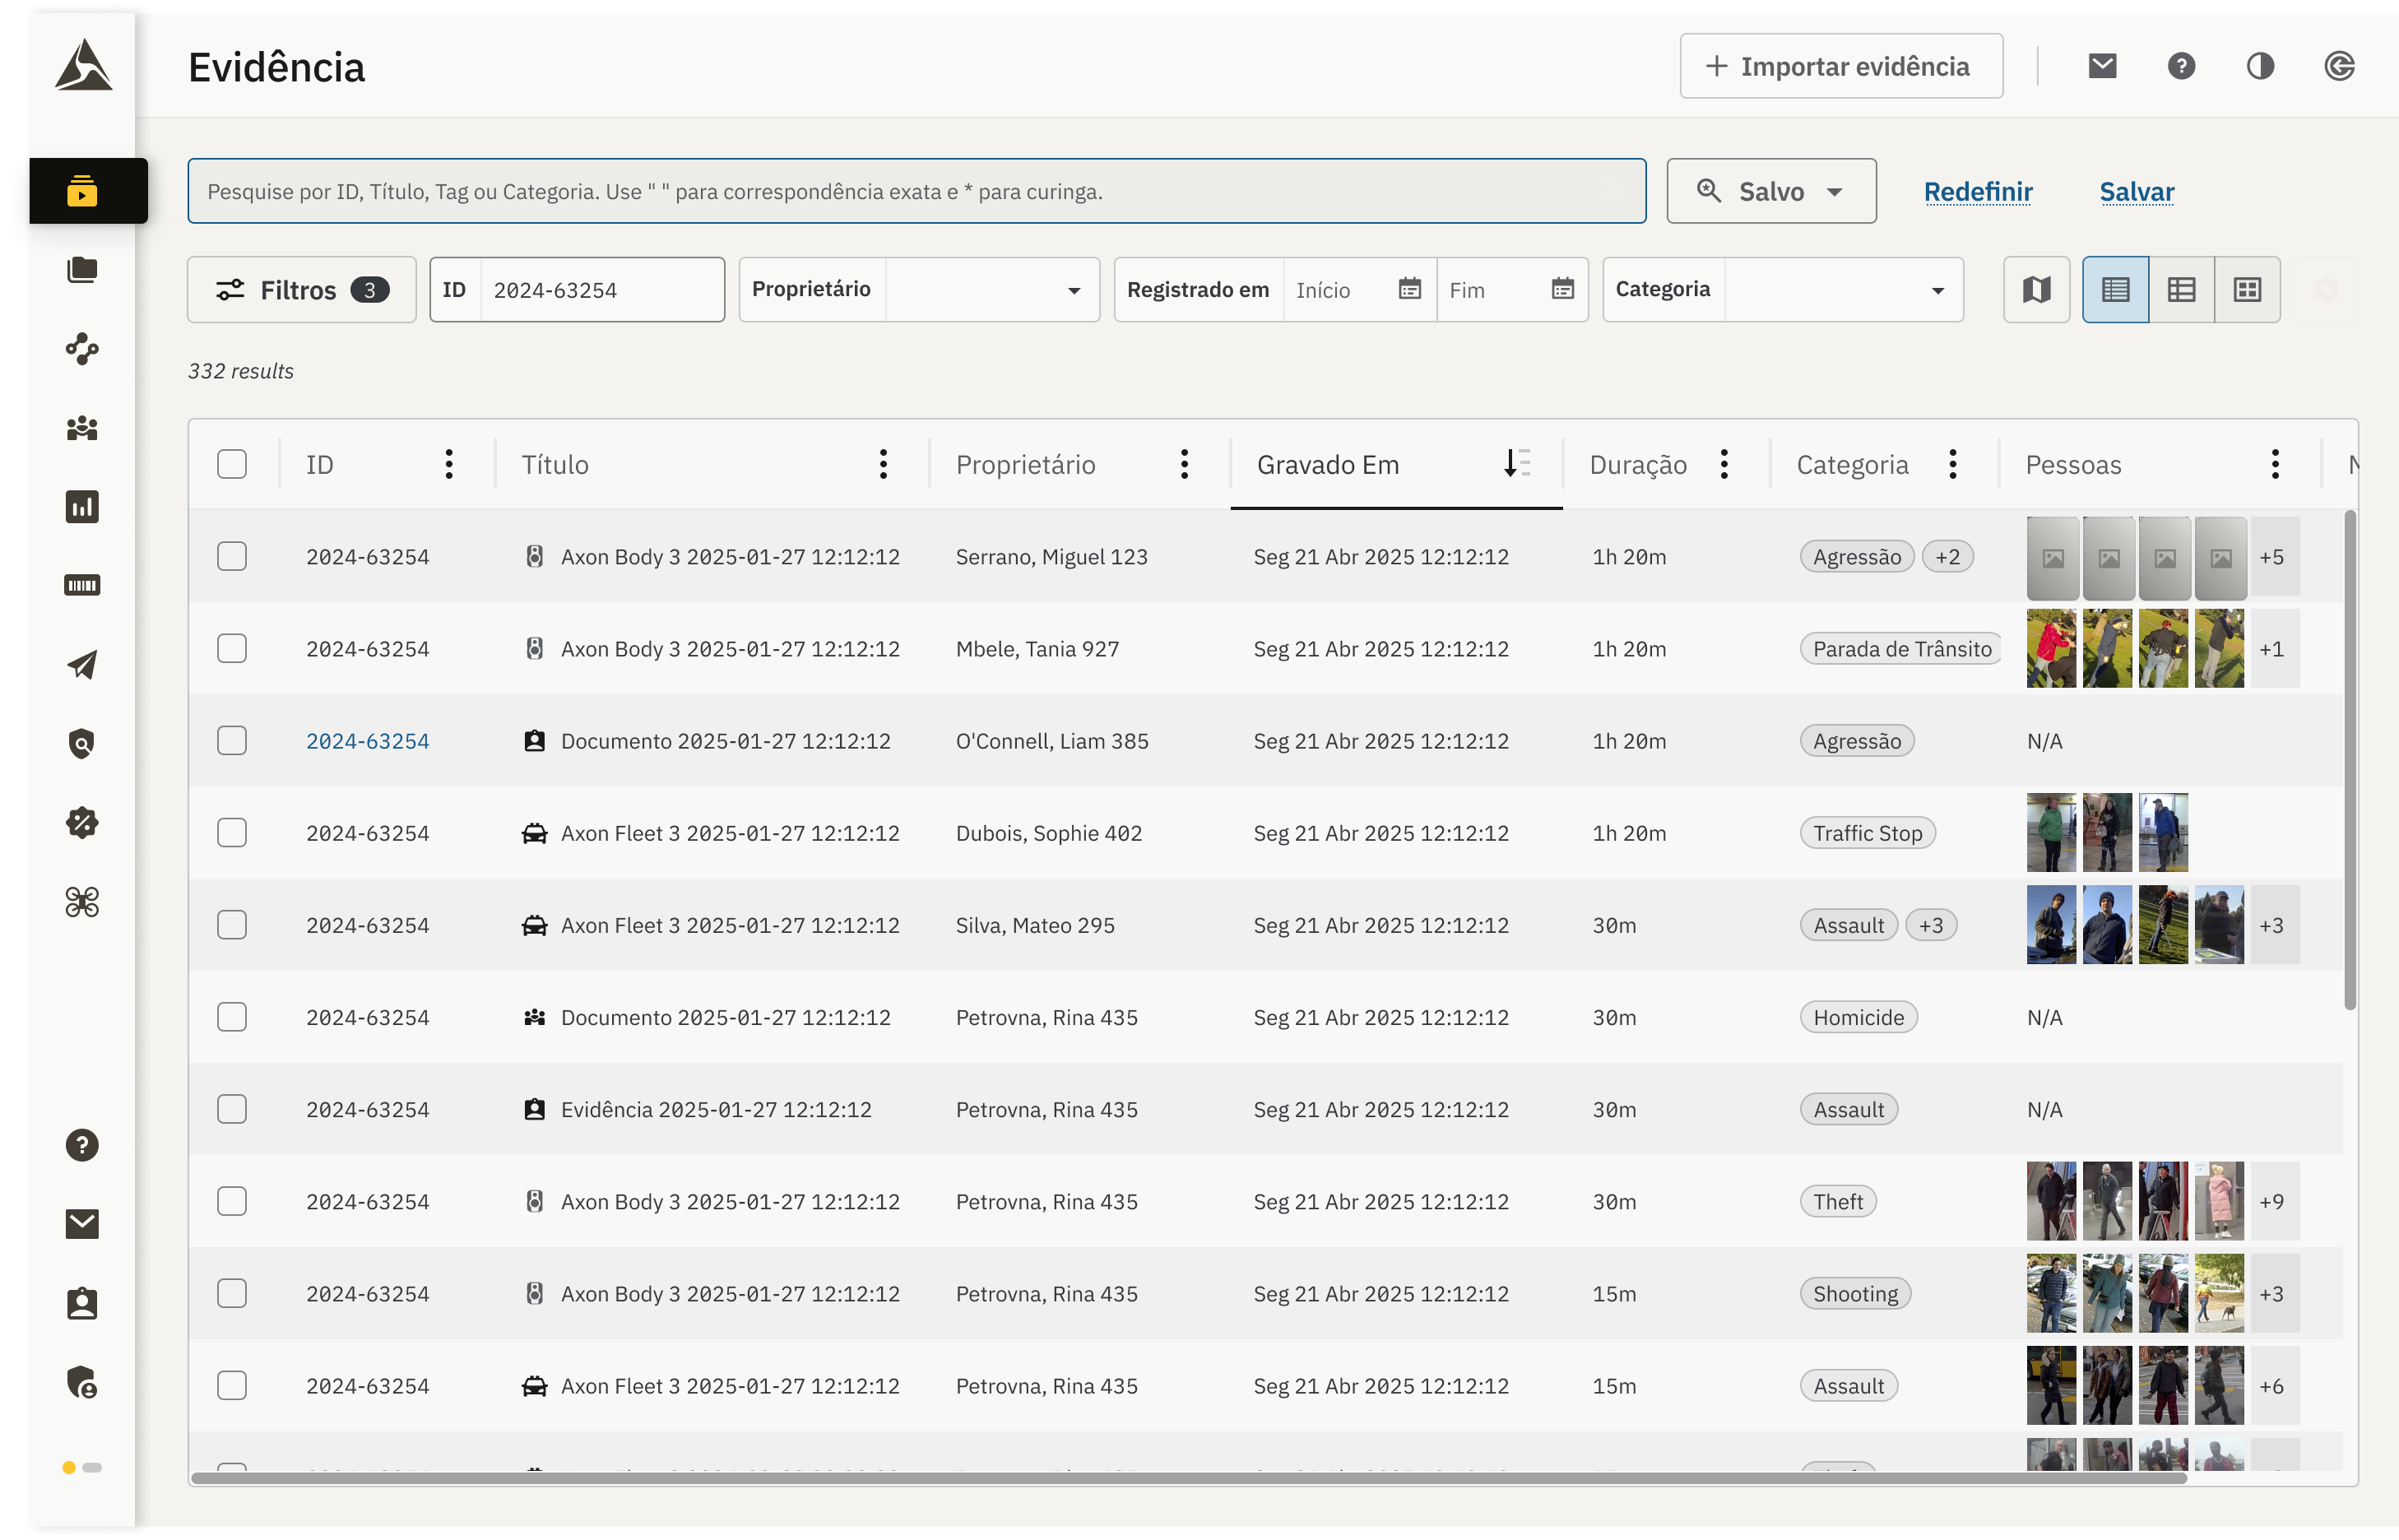
Task: Check the select-all checkbox in the table header
Action: click(232, 464)
